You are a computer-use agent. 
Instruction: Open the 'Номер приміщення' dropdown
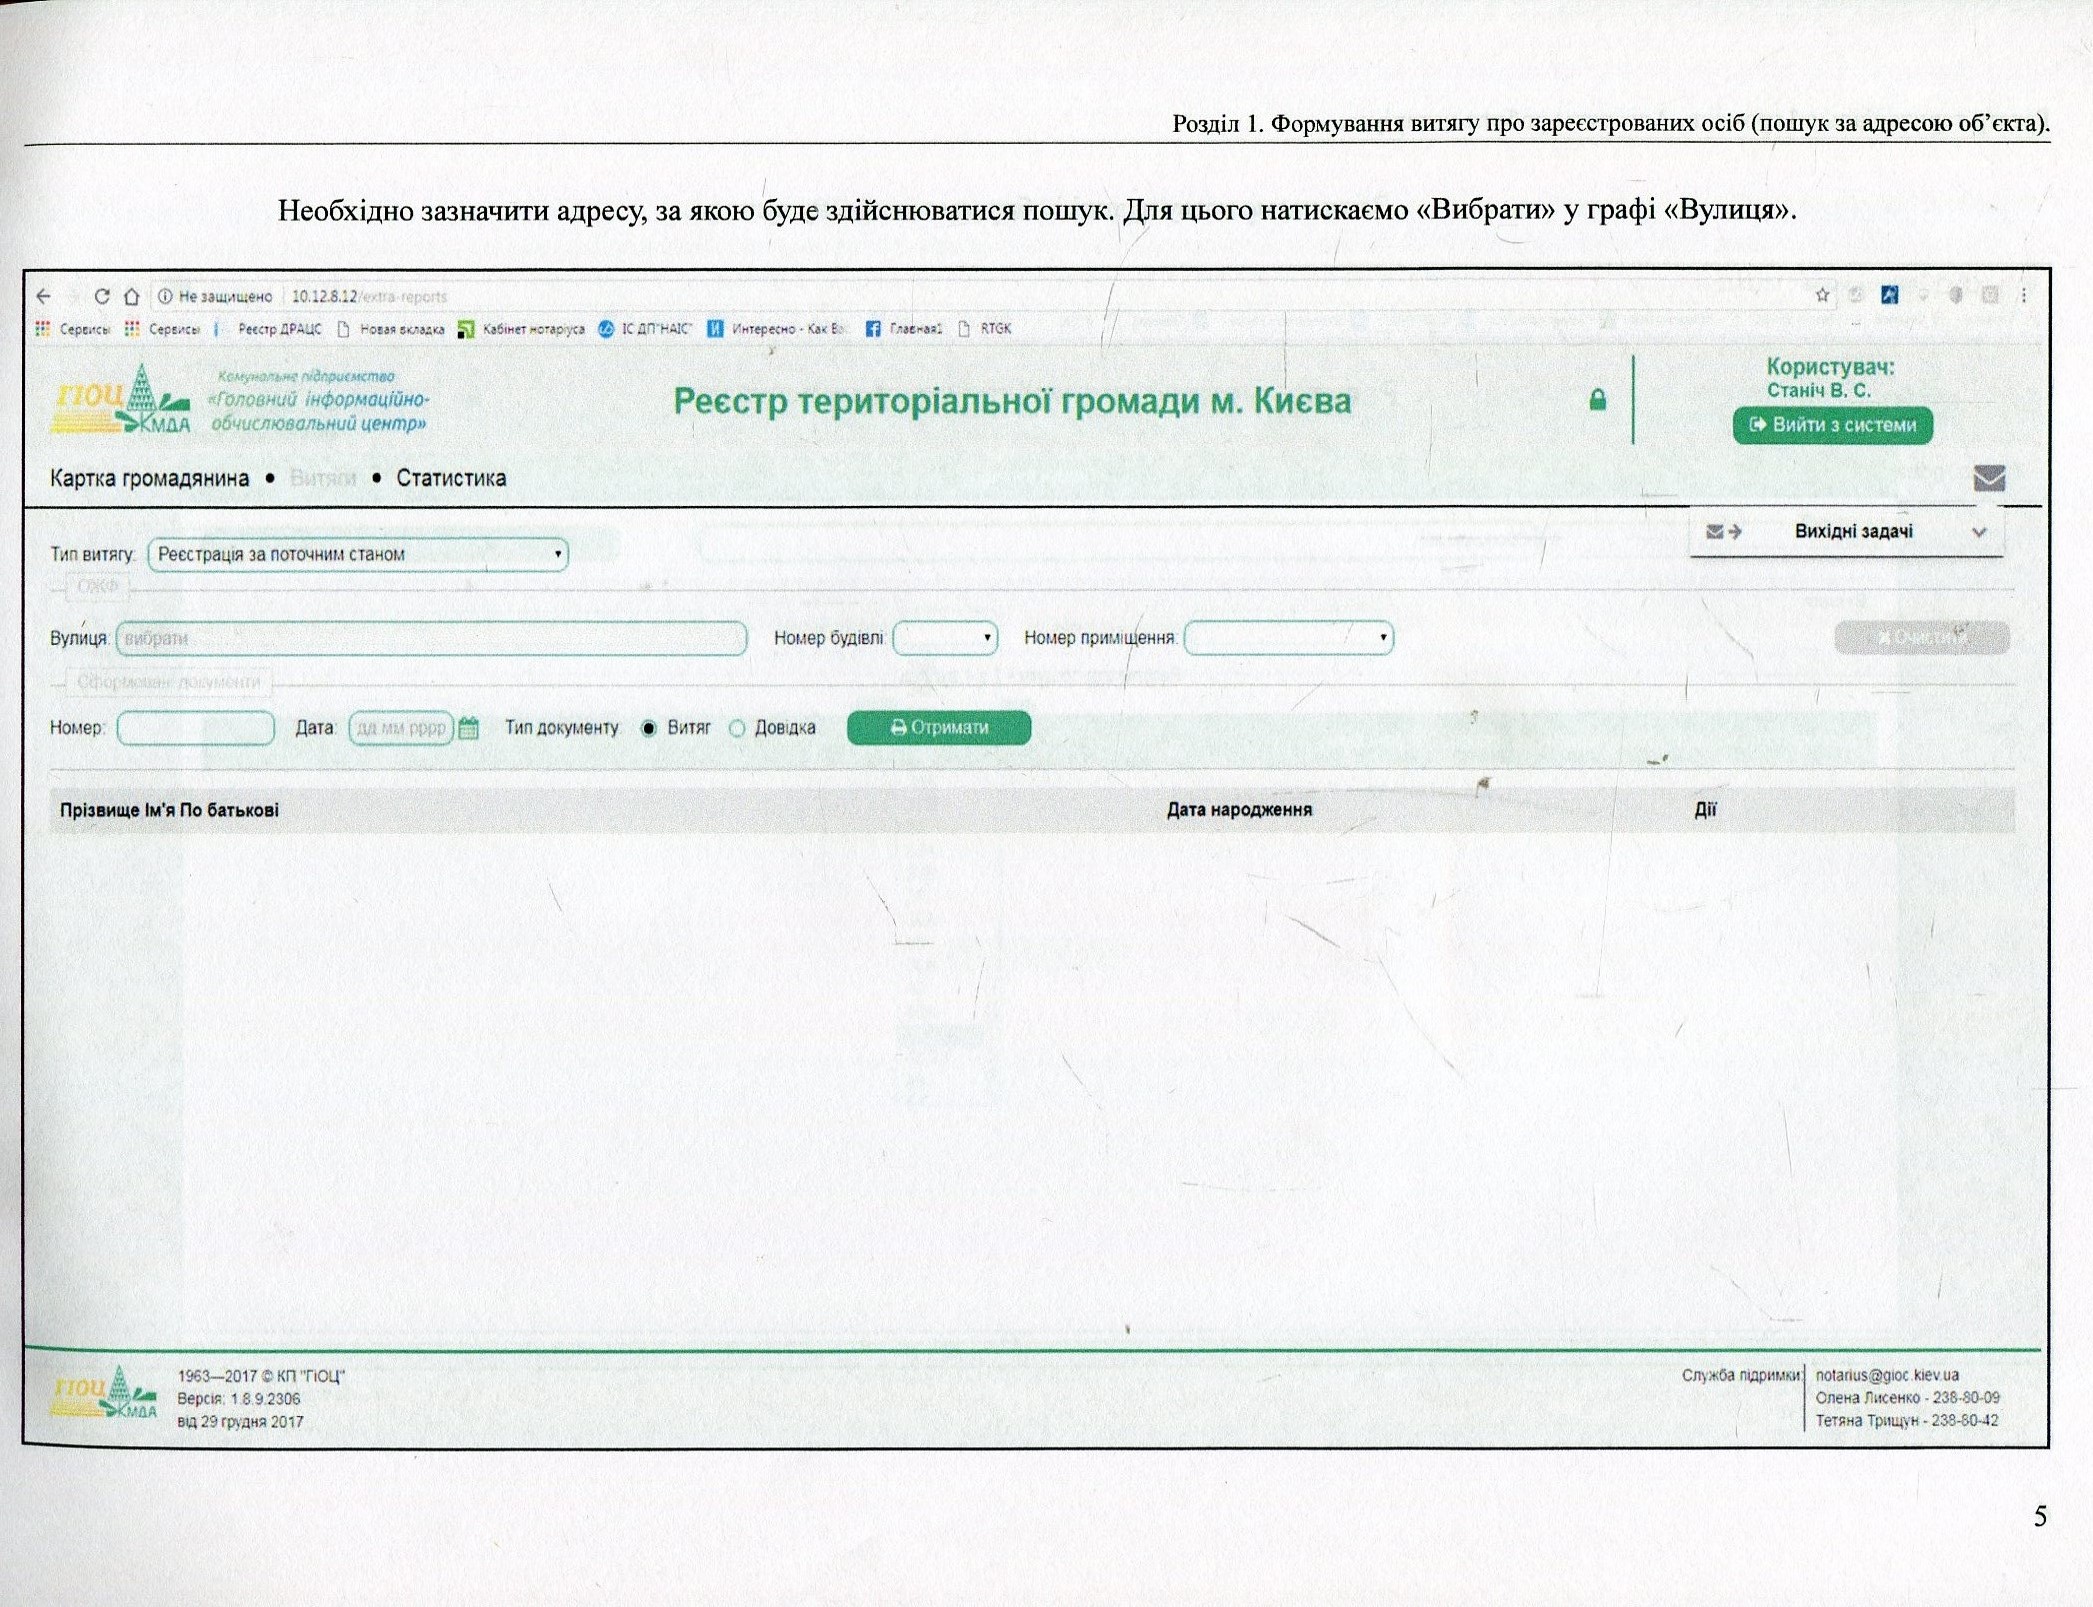tap(1289, 638)
